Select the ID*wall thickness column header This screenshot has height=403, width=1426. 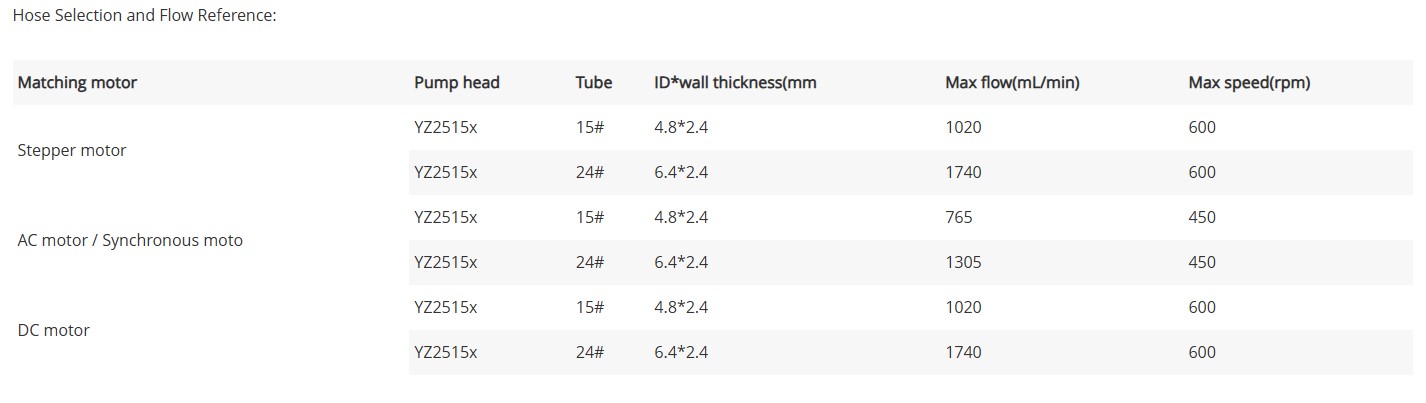click(735, 83)
